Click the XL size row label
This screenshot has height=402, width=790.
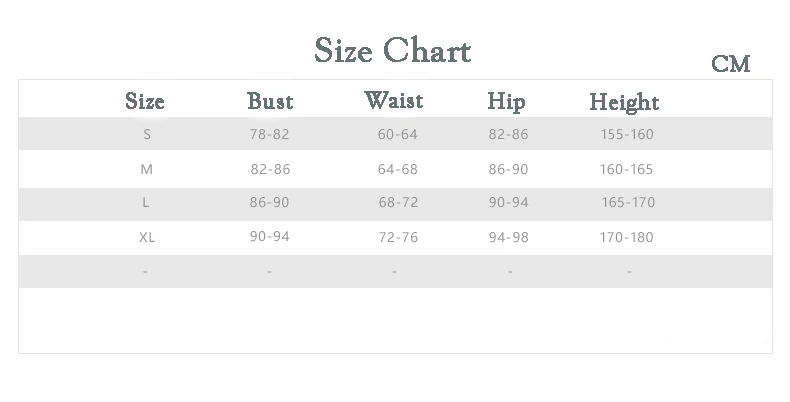coord(147,237)
